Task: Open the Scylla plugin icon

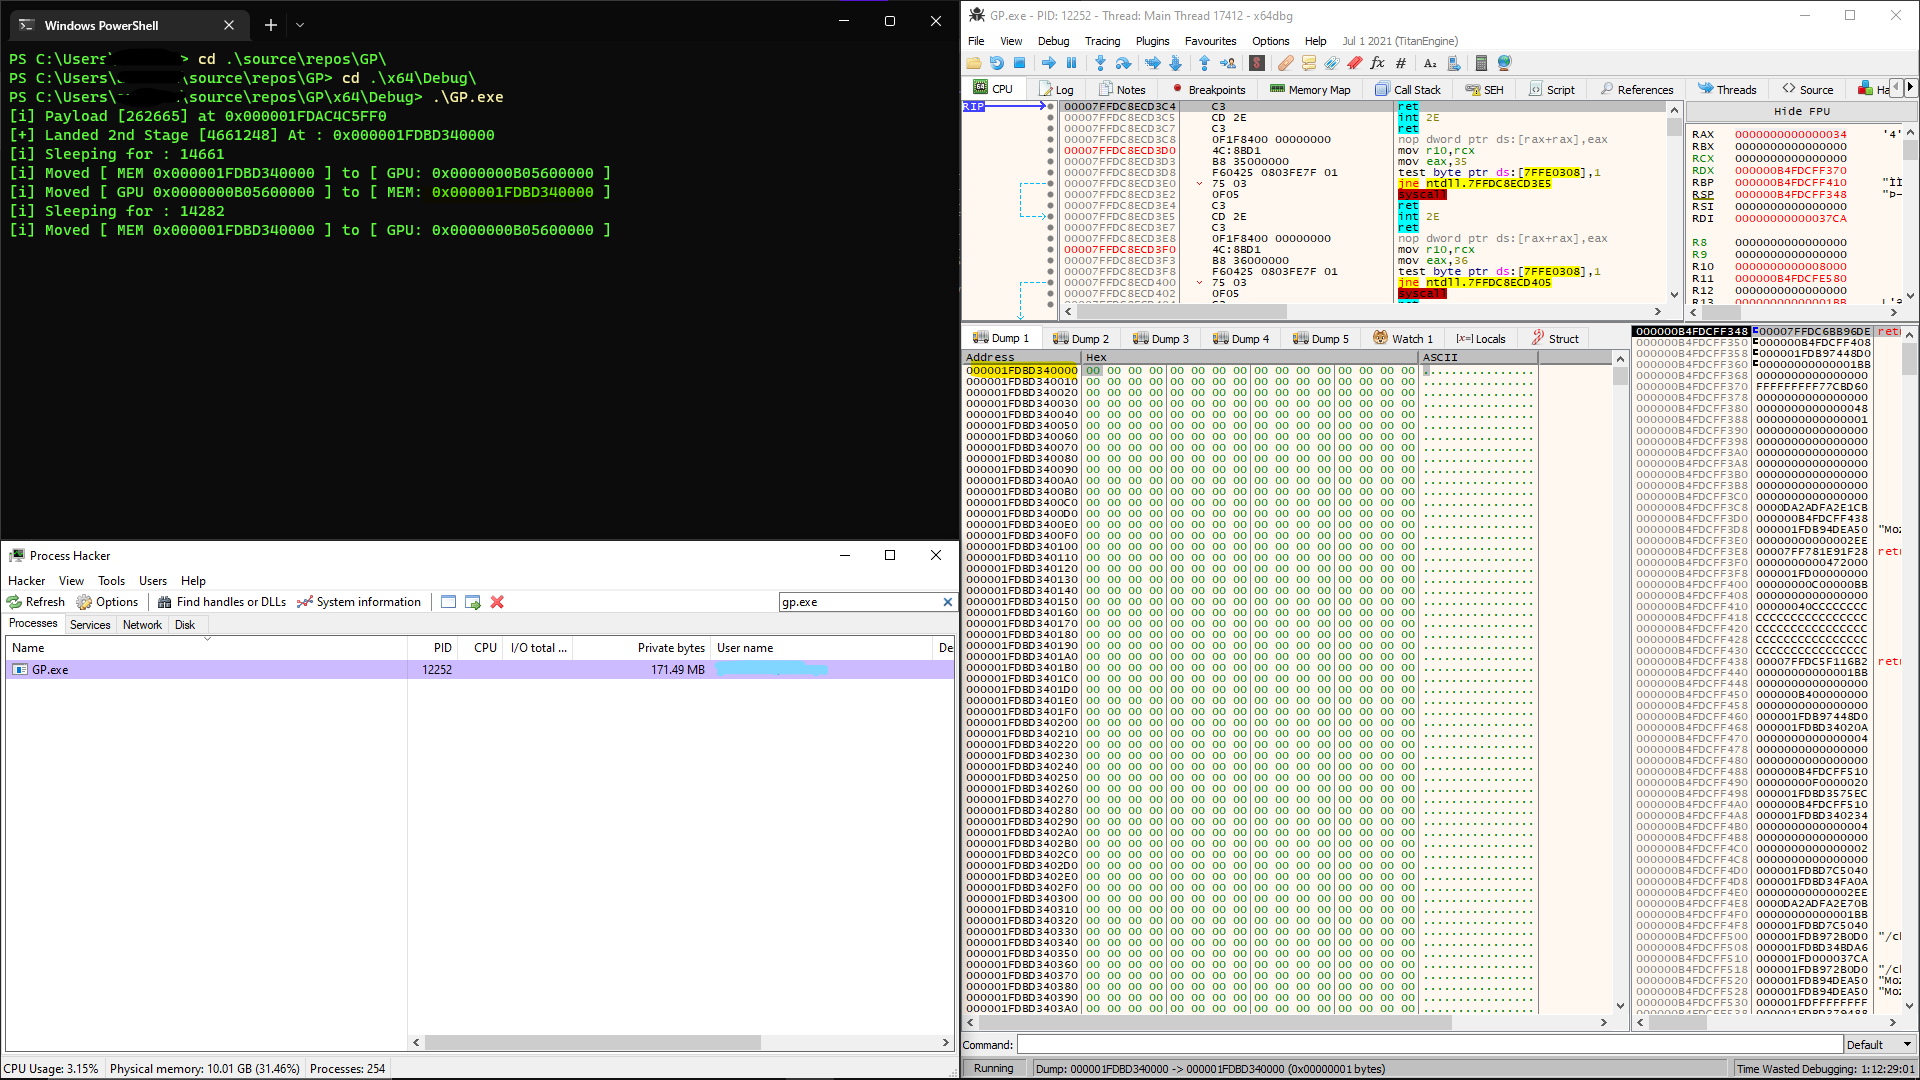Action: [x=1257, y=63]
